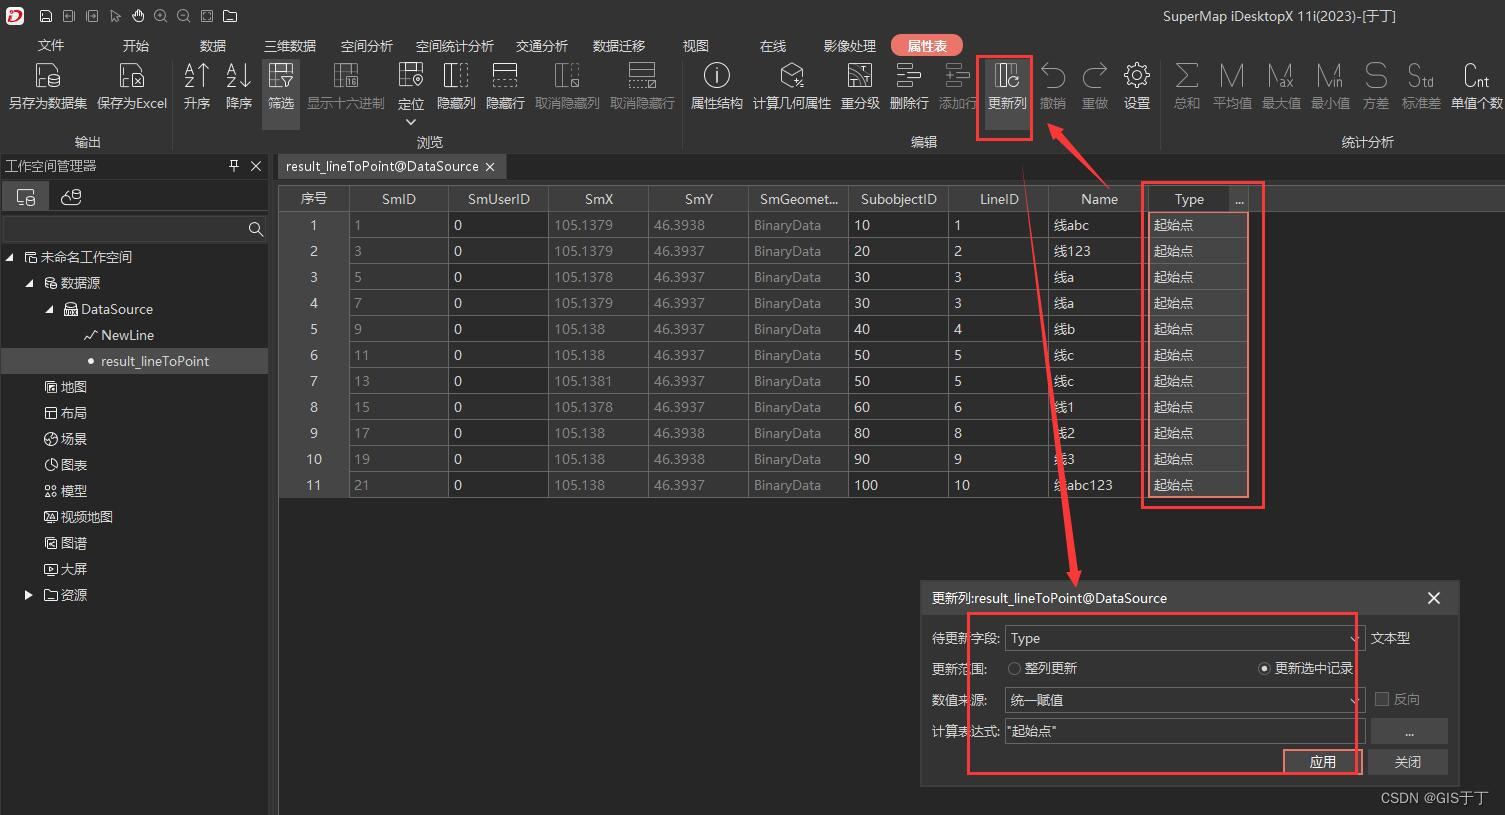Viewport: 1505px width, 815px height.
Task: Select 地图 node in workspace tree
Action: 74,387
